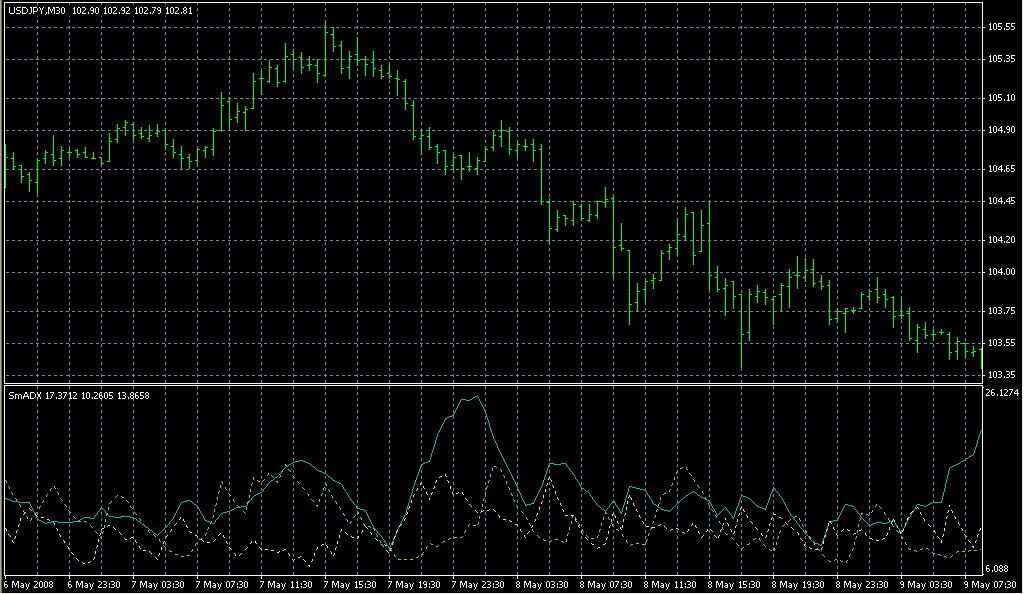Click the 103.35 price axis label
1024x594 pixels.
1001,375
